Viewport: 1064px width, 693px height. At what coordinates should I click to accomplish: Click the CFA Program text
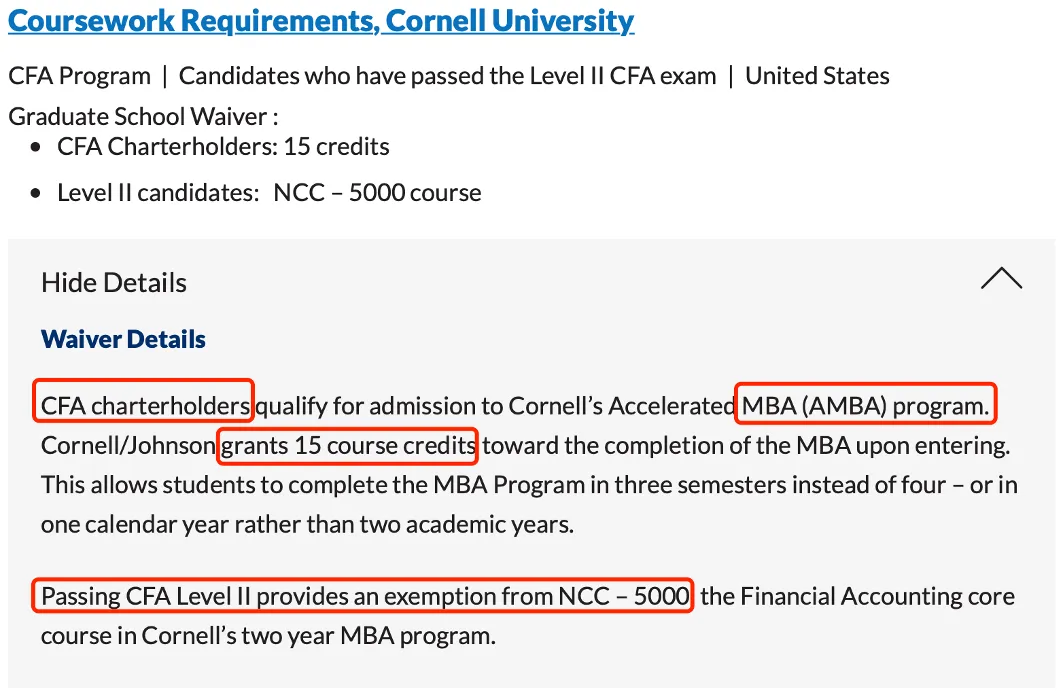[x=79, y=76]
